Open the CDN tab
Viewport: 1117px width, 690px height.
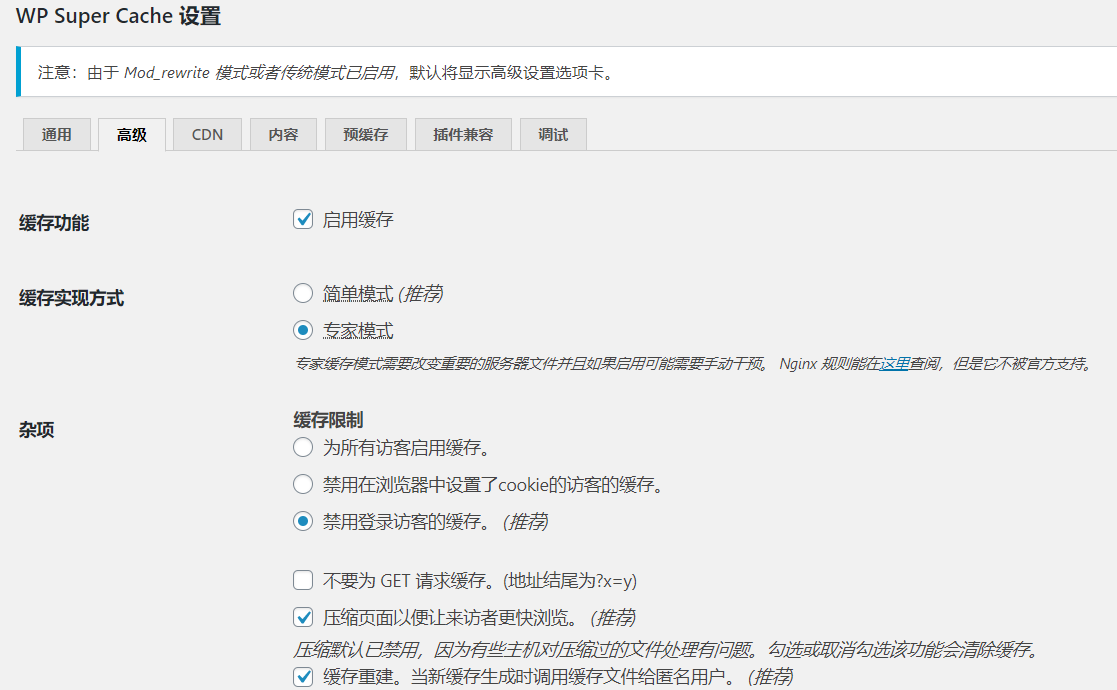[207, 135]
